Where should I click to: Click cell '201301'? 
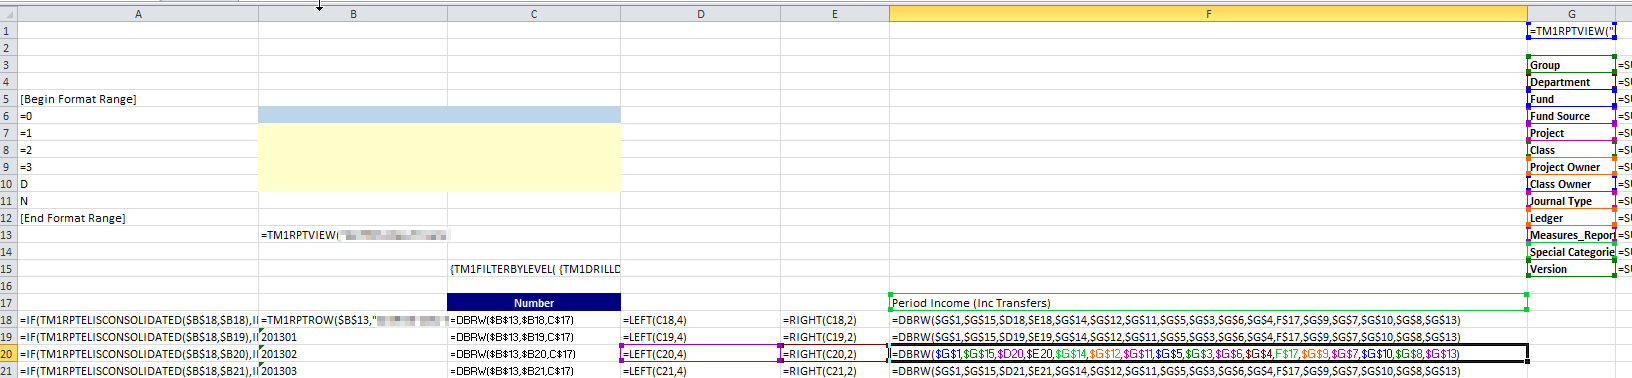click(353, 337)
